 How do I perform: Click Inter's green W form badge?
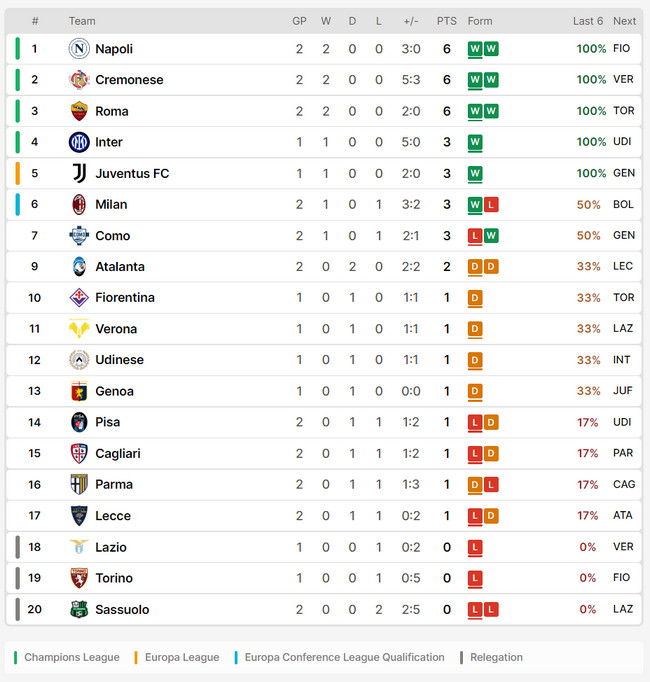(475, 142)
